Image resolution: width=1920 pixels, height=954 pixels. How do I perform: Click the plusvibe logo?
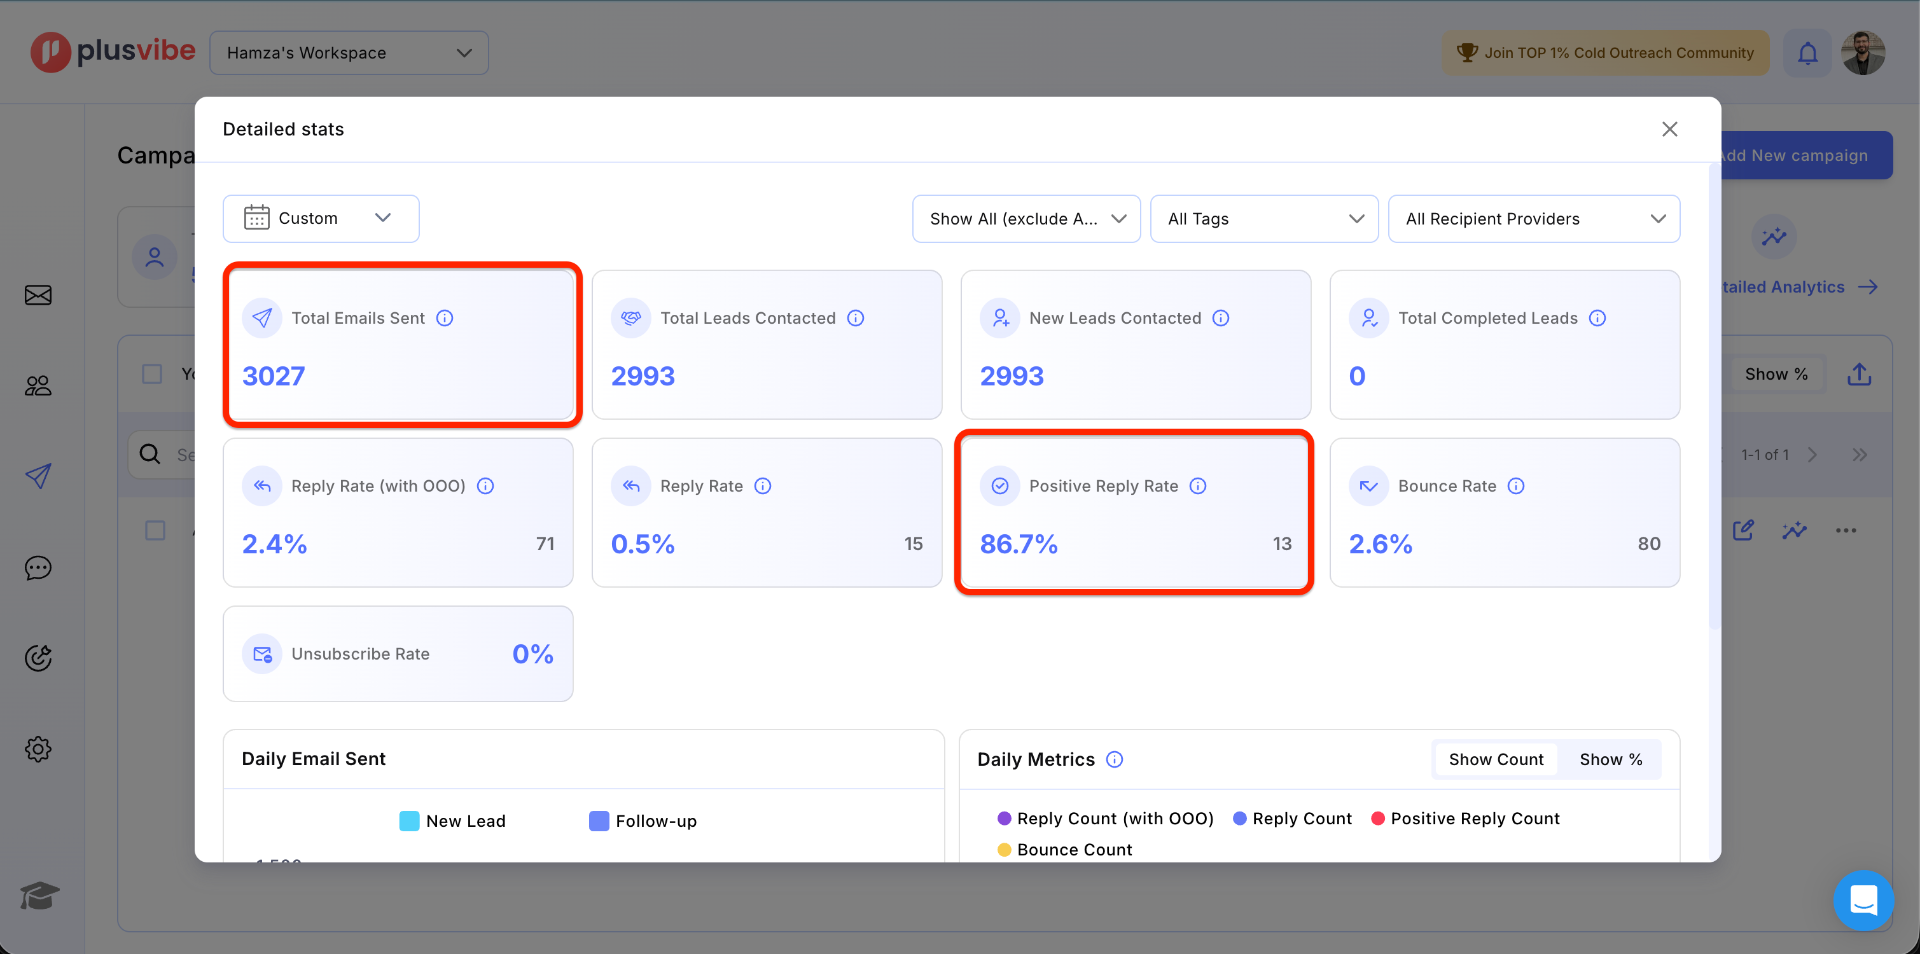[x=113, y=52]
